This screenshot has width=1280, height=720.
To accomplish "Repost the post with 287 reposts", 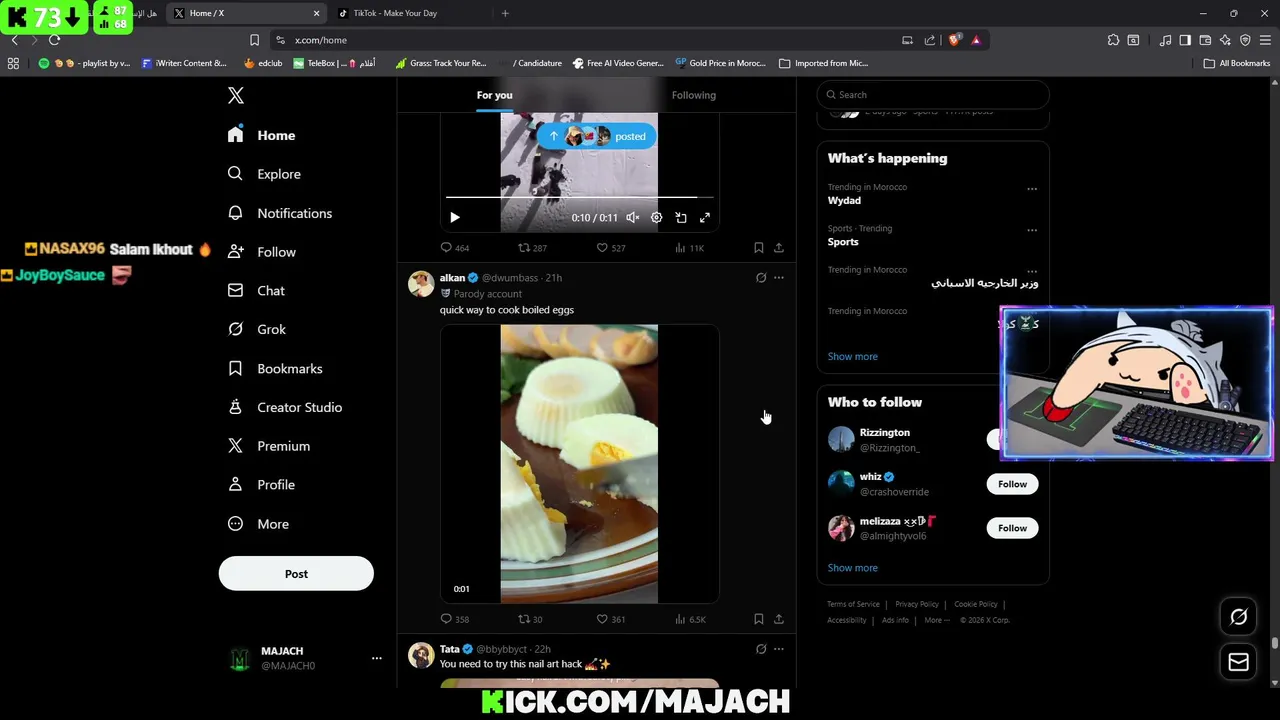I will pos(532,248).
